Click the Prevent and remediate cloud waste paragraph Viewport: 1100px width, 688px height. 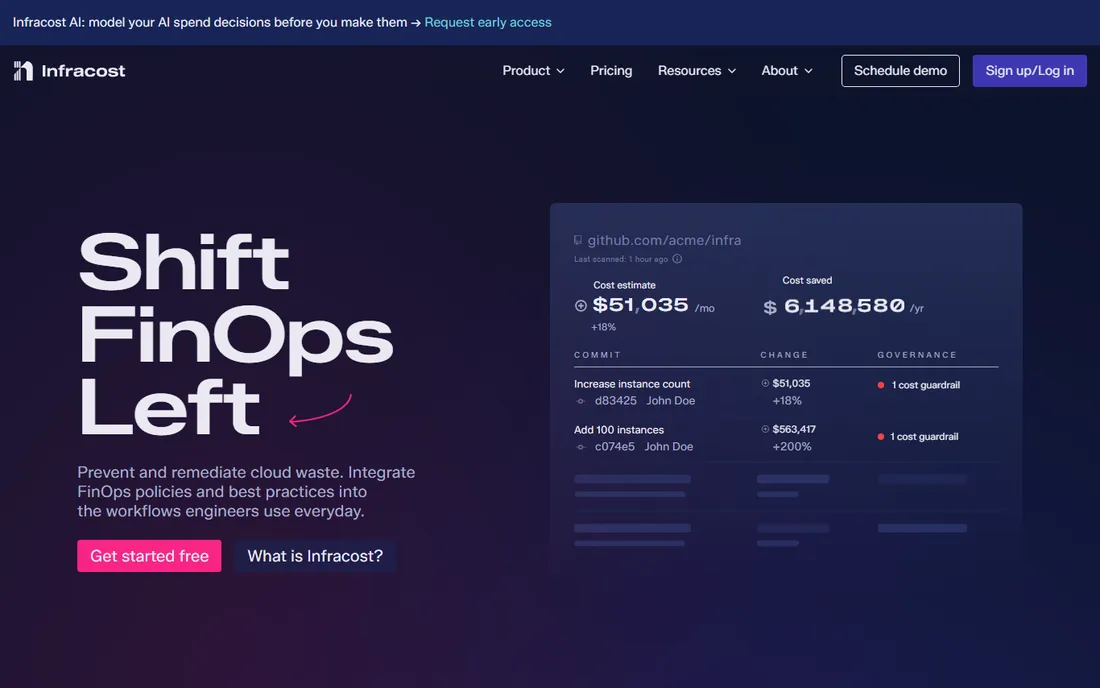click(246, 492)
